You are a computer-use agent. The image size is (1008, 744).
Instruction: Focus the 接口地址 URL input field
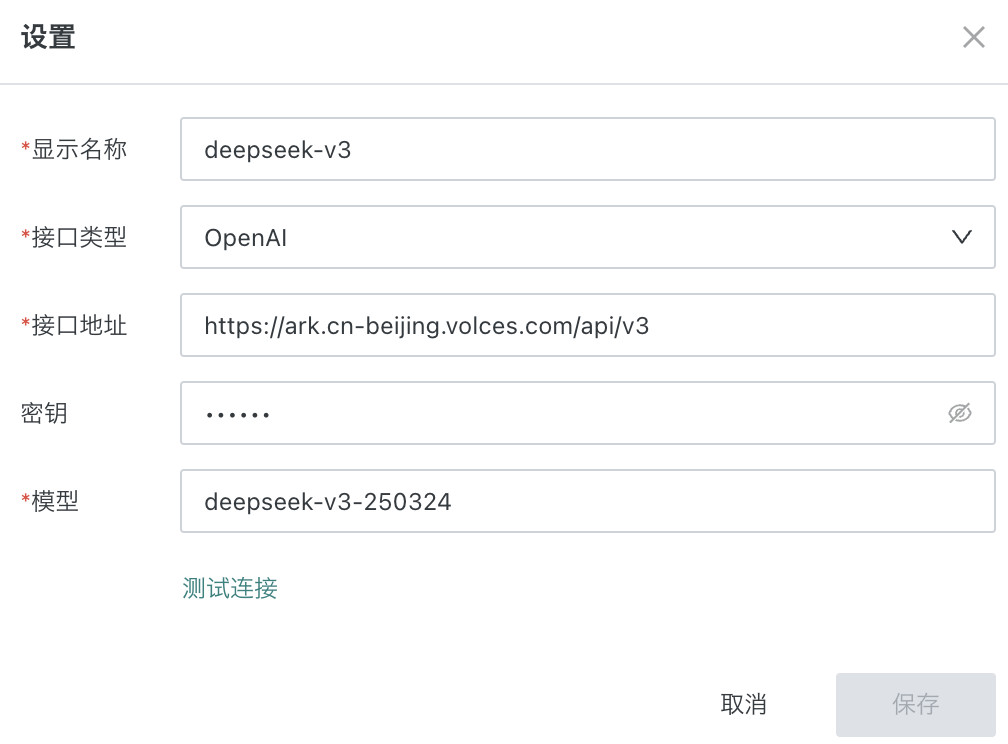(587, 325)
